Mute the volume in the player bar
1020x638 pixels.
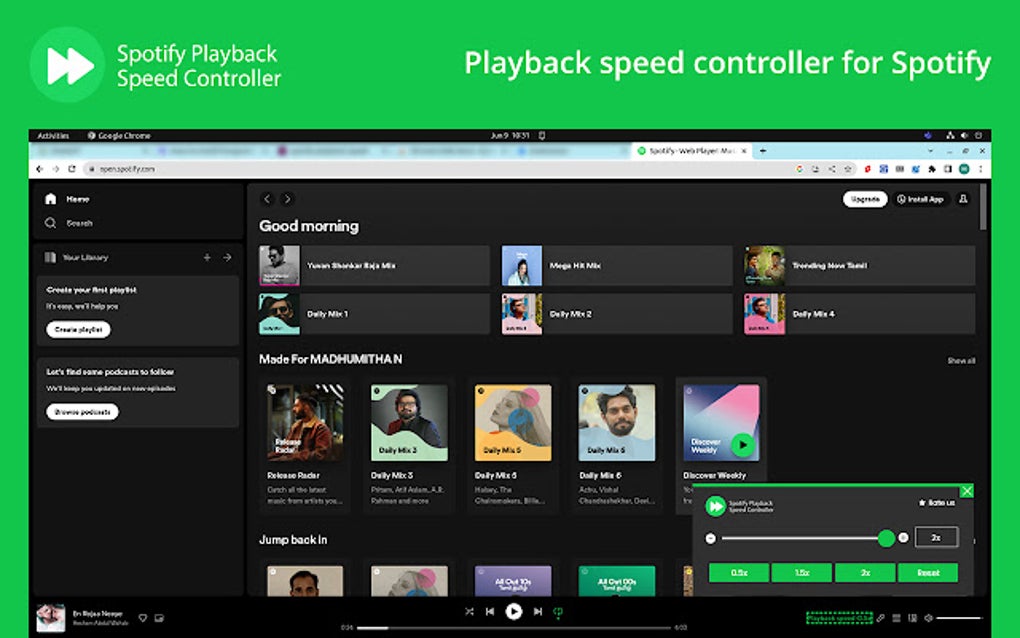[x=928, y=618]
